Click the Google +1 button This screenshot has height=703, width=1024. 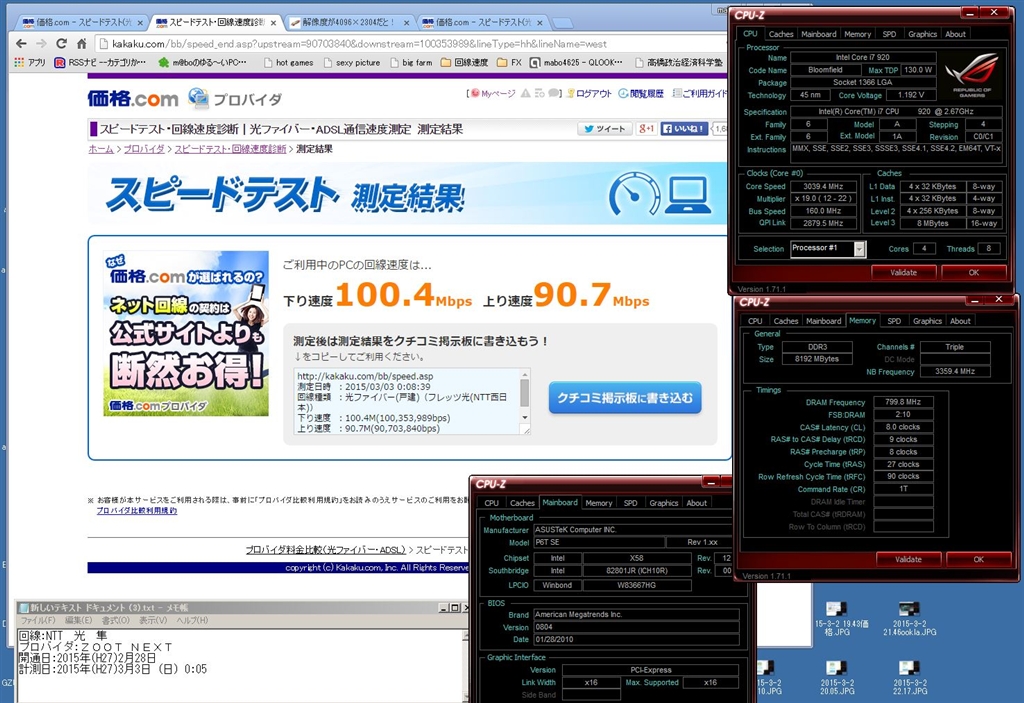647,129
